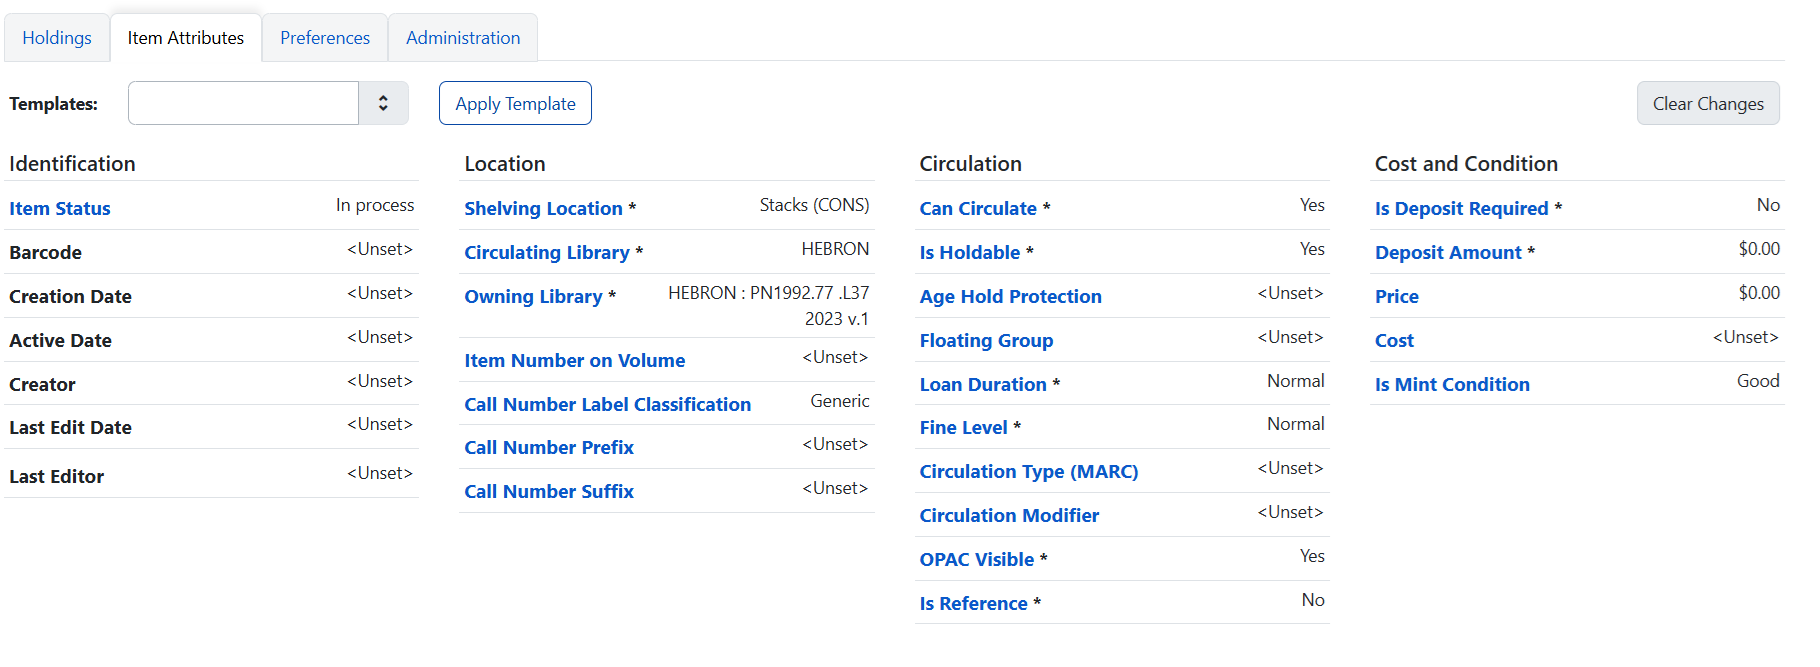The height and width of the screenshot is (667, 1820).
Task: Change the Loan Duration value
Action: 982,384
